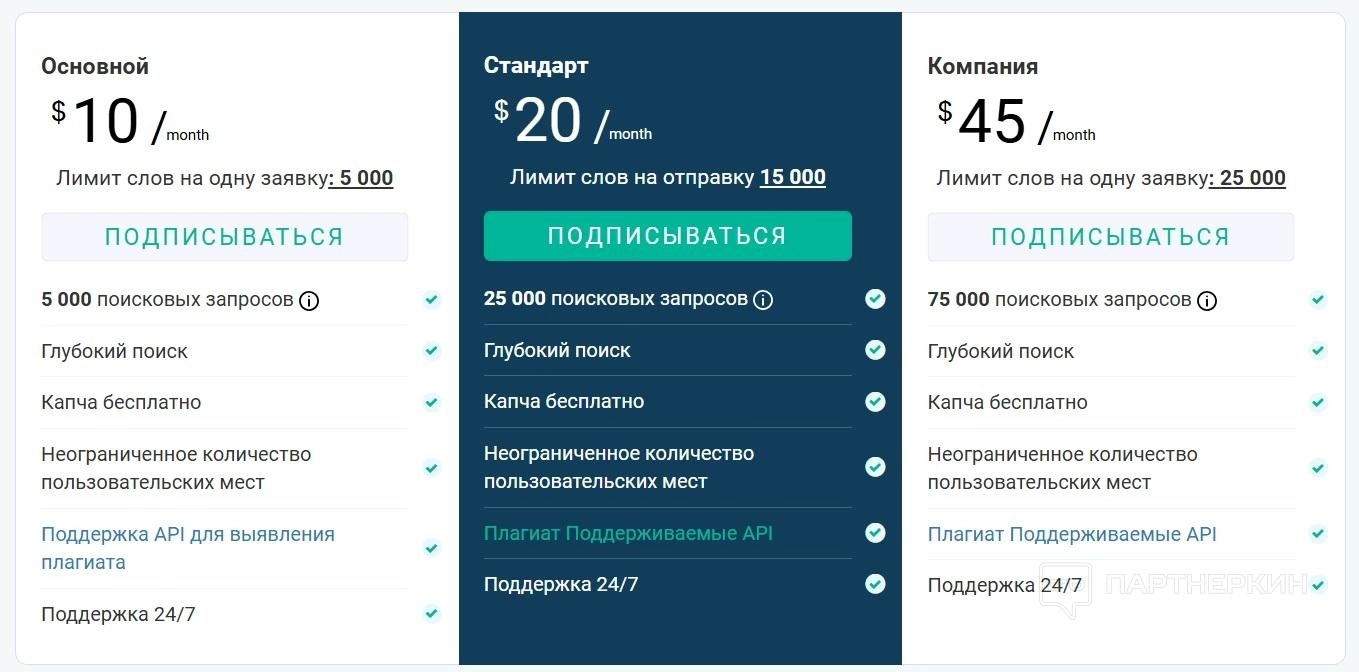Click the underlined 15 000 word limit
Screen dimensions: 1359x672
click(792, 177)
